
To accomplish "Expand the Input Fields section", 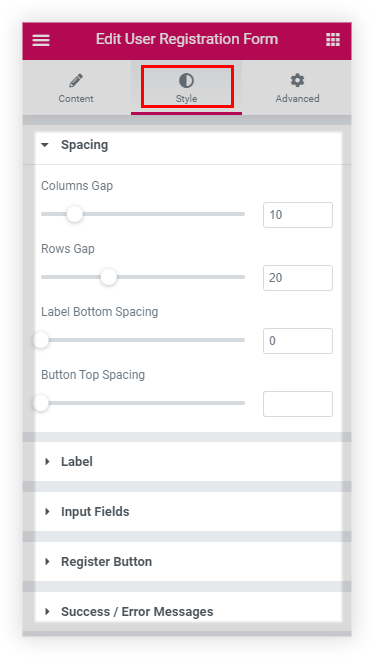I will [x=187, y=511].
